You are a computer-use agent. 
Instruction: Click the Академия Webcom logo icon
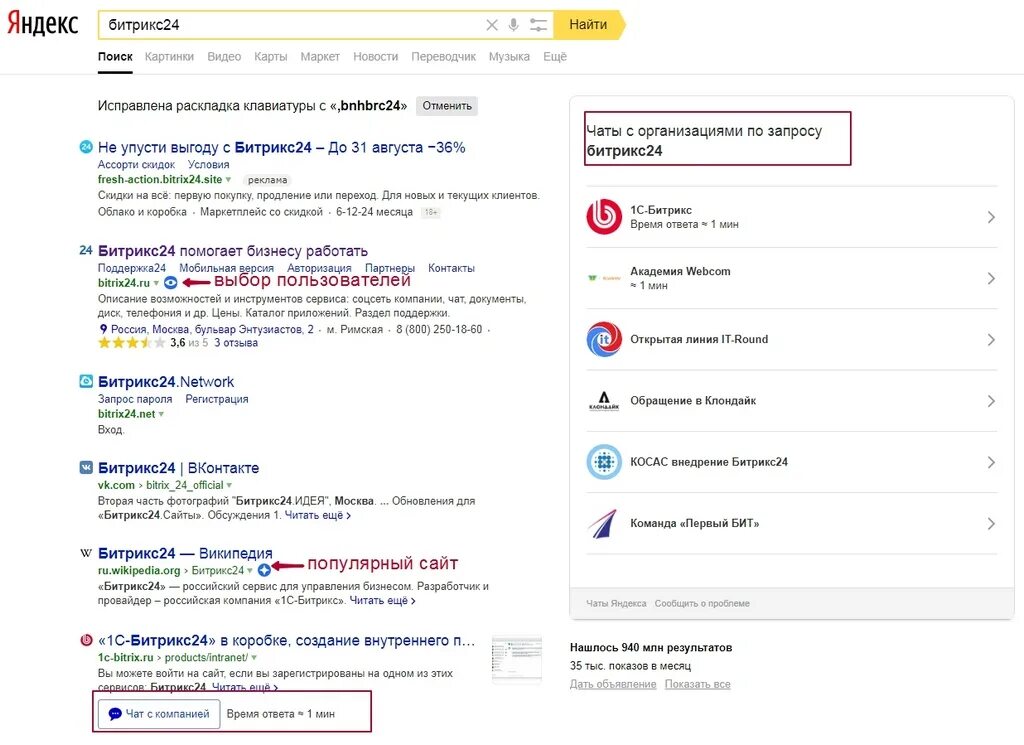click(604, 278)
